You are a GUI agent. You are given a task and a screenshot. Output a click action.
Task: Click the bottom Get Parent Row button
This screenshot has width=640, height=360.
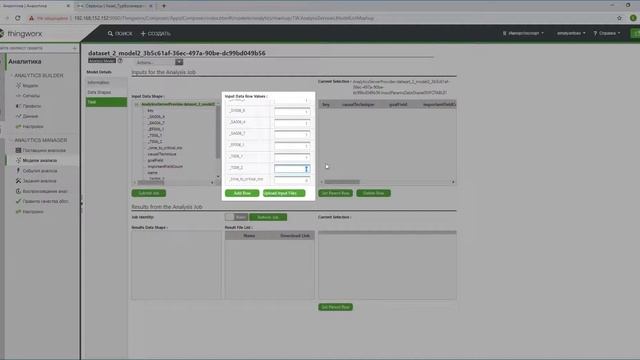(x=336, y=307)
